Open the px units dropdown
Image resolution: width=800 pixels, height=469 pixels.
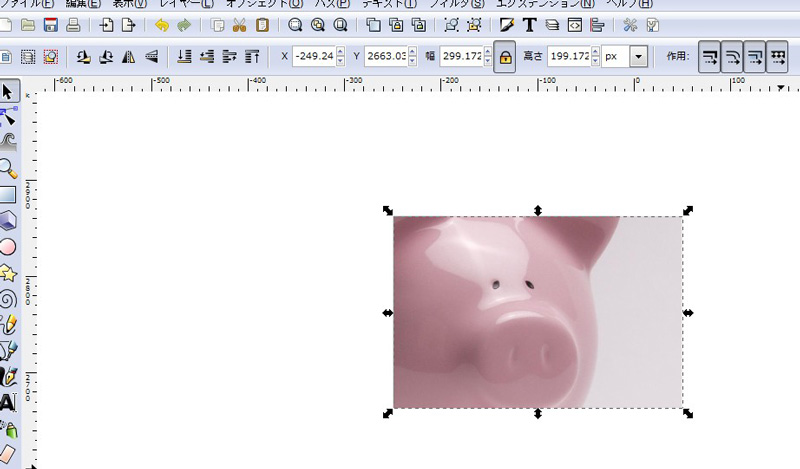point(639,57)
